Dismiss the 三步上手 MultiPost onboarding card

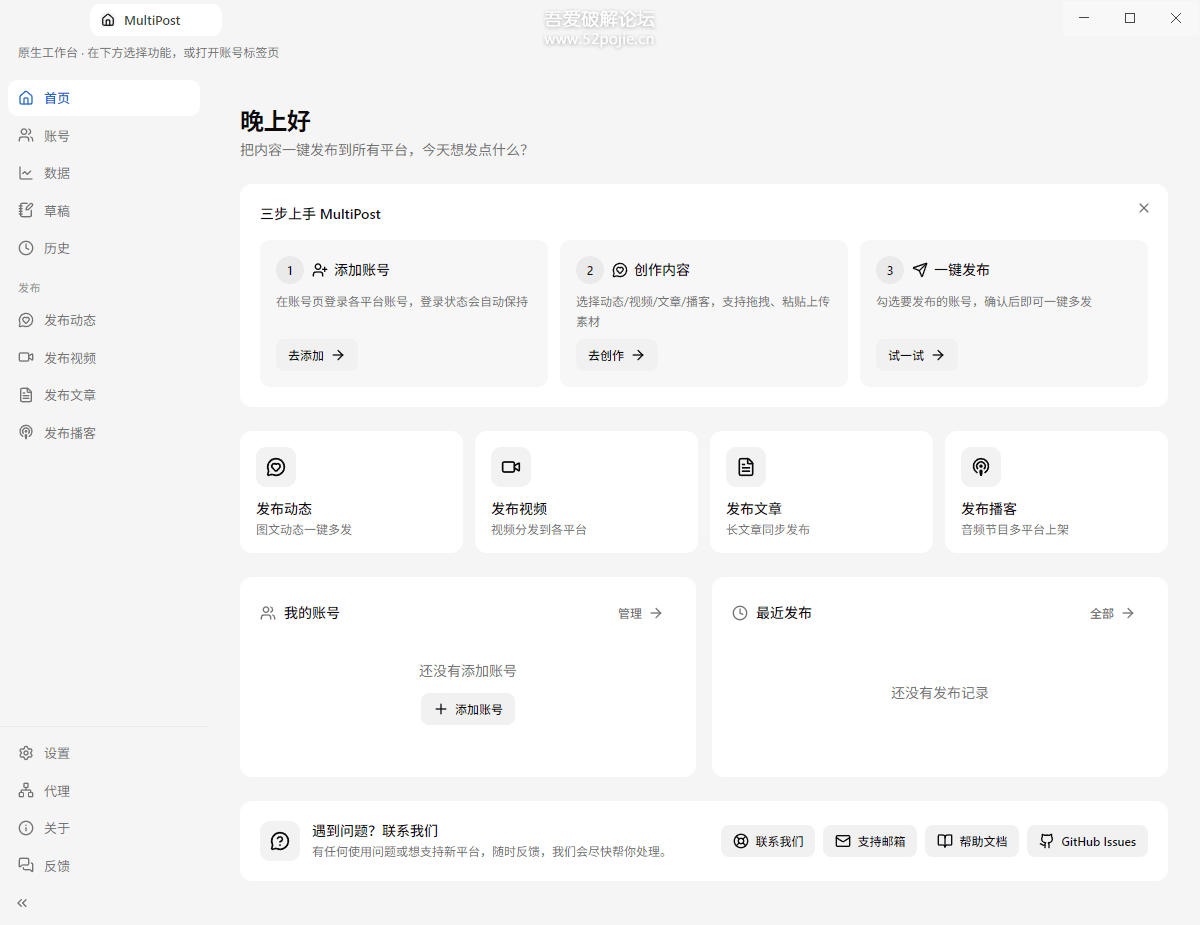[1144, 208]
